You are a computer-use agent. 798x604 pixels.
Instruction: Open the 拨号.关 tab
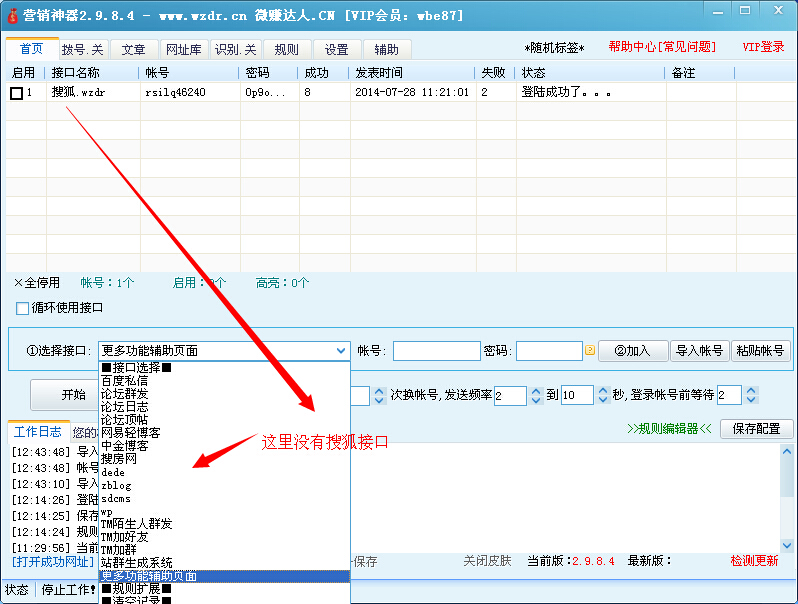tap(82, 49)
